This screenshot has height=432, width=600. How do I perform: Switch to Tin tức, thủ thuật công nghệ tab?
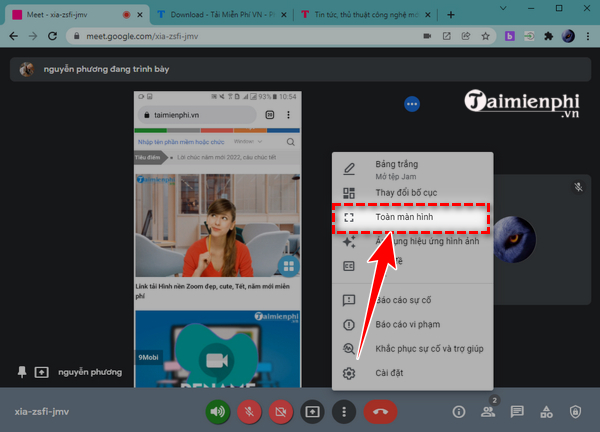point(366,15)
